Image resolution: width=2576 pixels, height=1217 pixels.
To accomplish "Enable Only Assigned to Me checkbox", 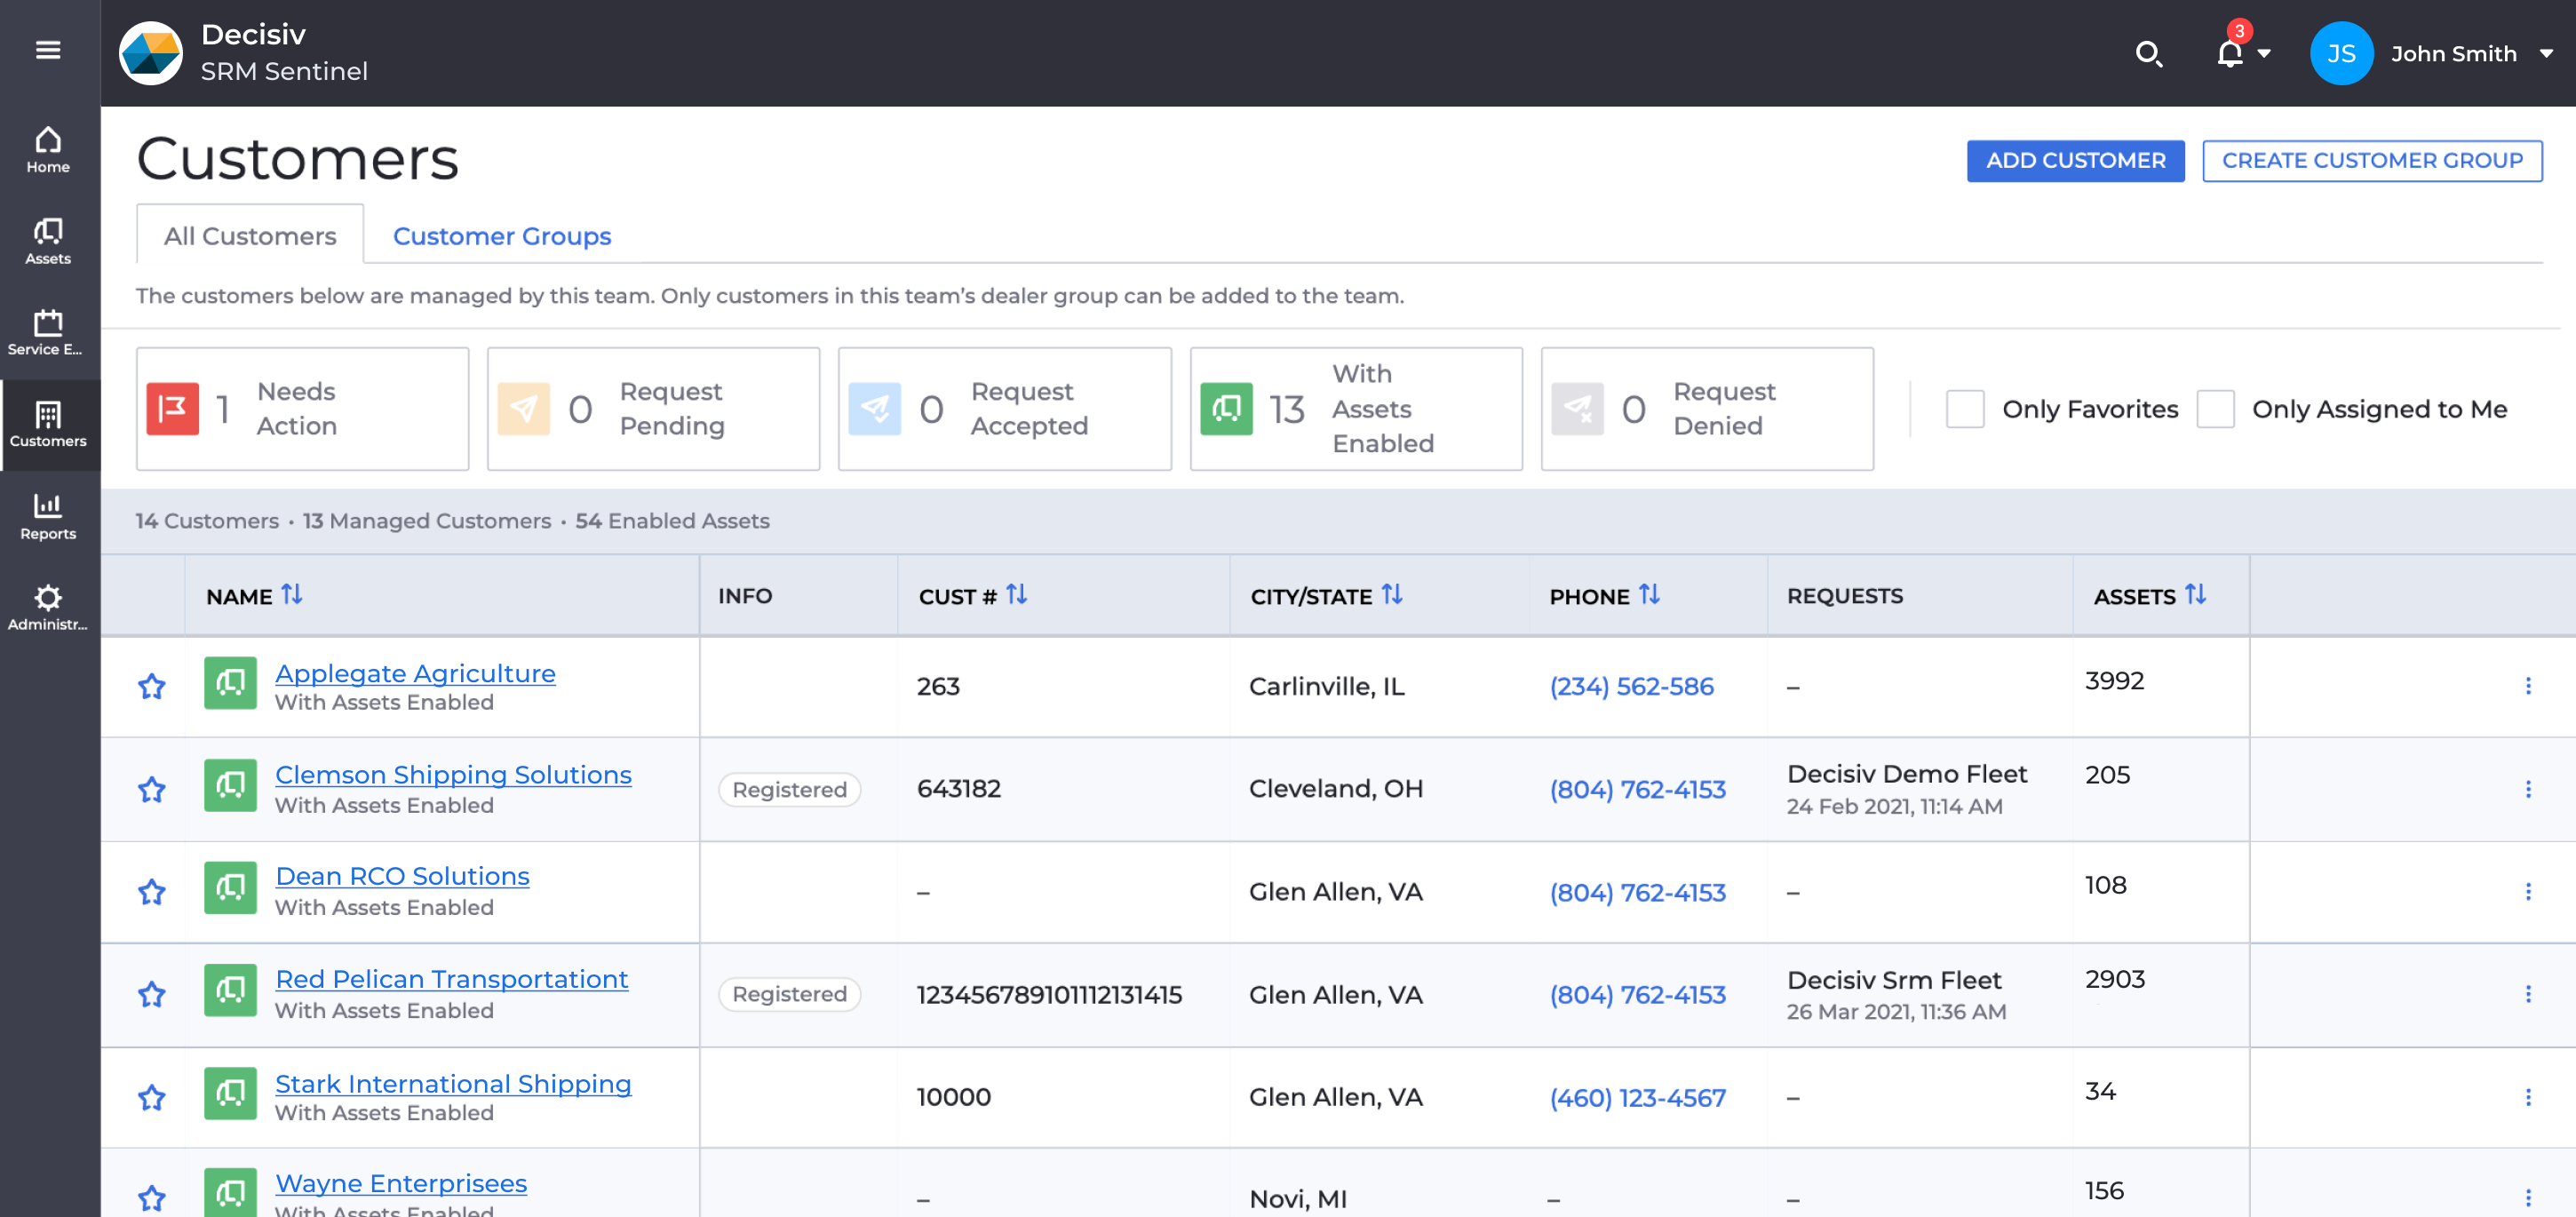I will pos(2215,409).
